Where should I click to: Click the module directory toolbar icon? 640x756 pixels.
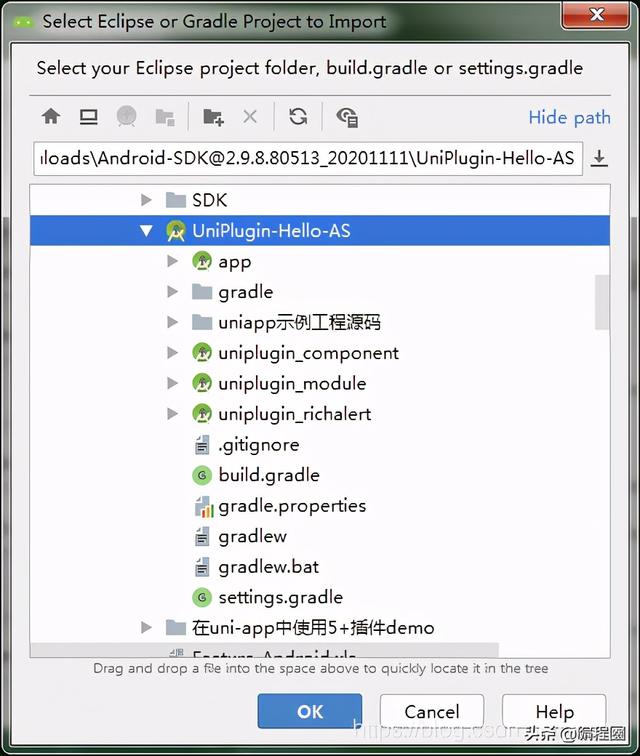click(165, 117)
